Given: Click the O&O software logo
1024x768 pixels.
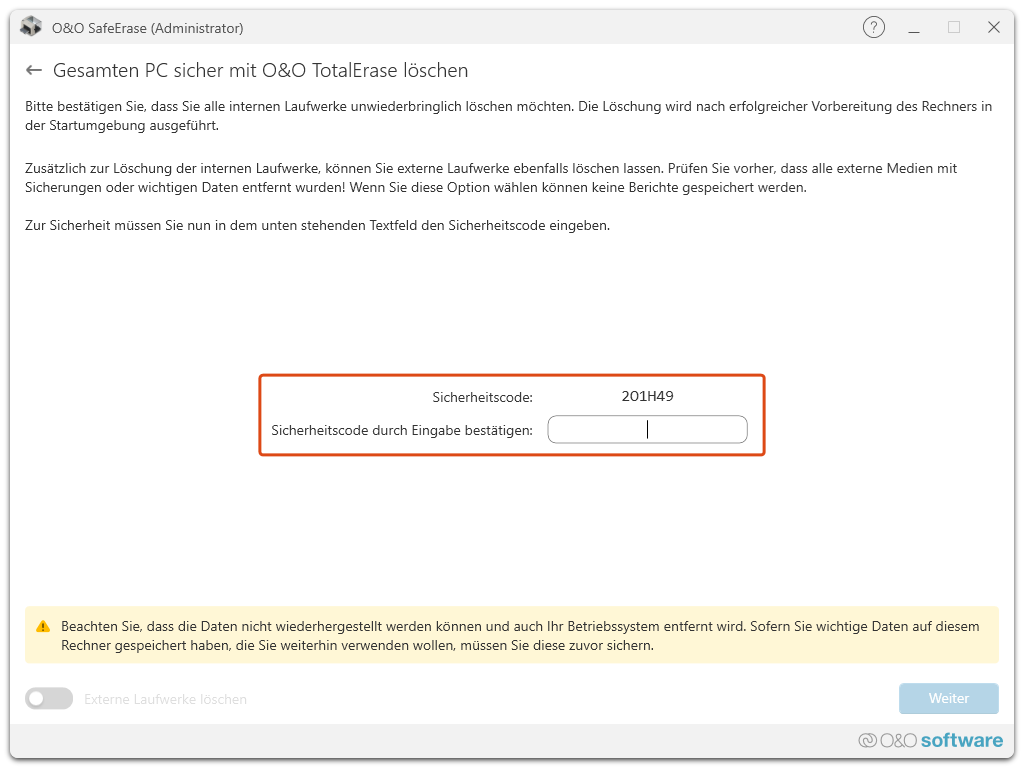Looking at the screenshot, I should (930, 741).
